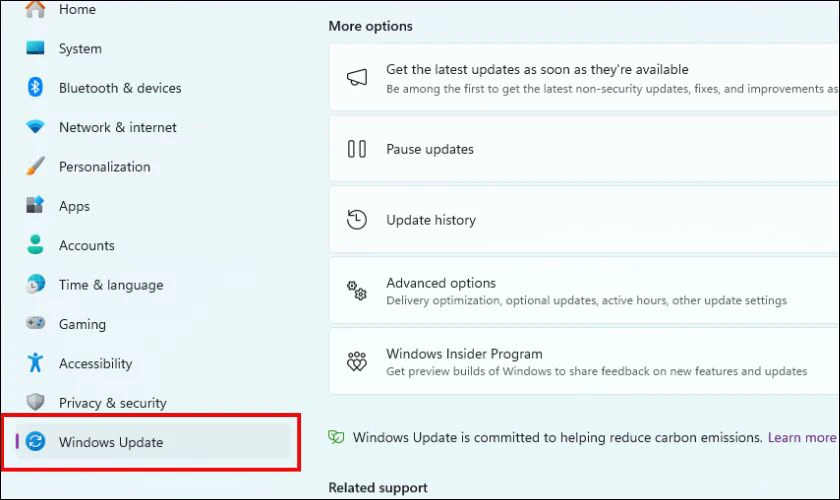The image size is (840, 500).
Task: Click the Update history entry
Action: (584, 220)
